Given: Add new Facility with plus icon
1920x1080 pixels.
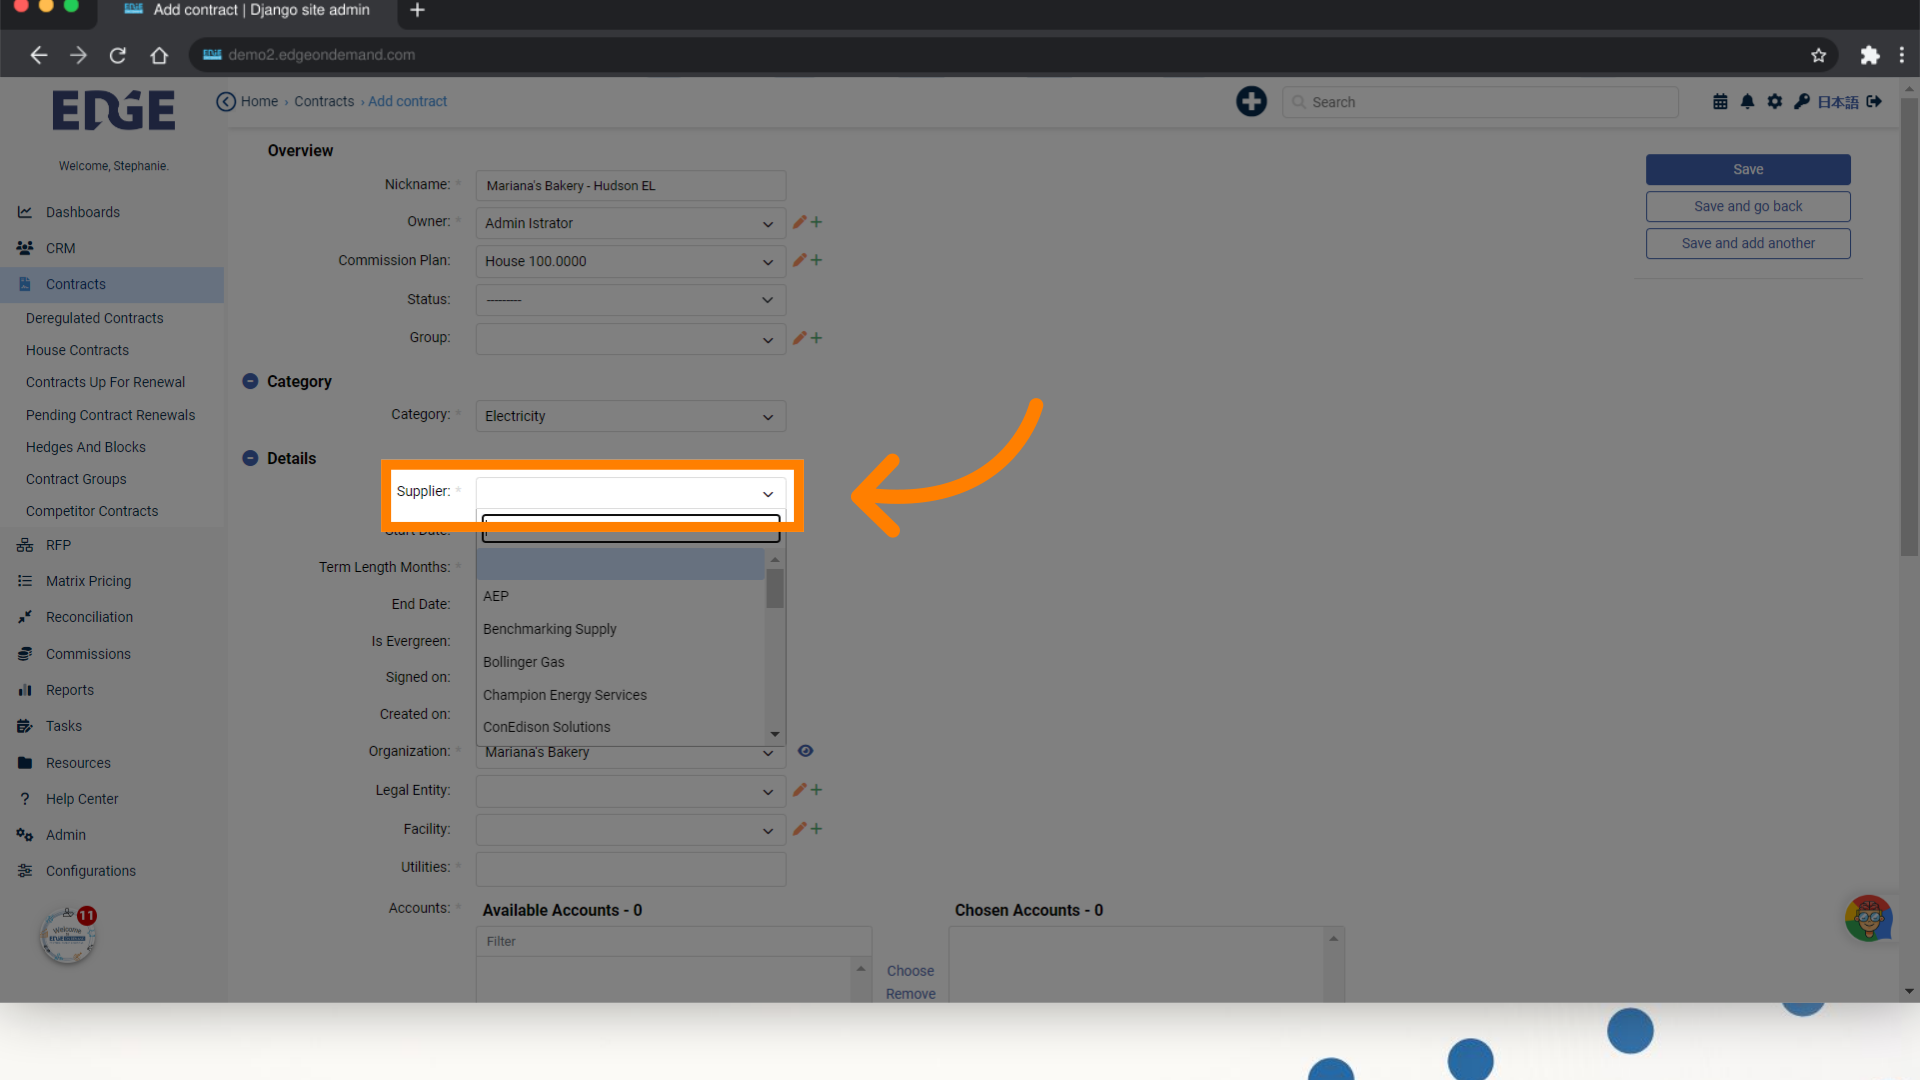Looking at the screenshot, I should click(816, 829).
